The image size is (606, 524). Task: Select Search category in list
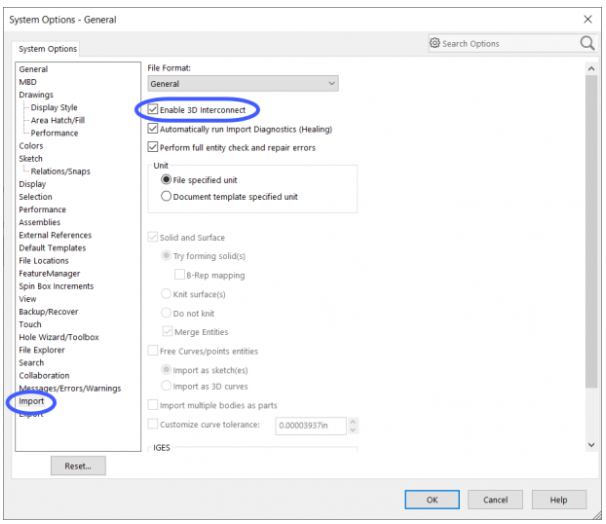[31, 362]
